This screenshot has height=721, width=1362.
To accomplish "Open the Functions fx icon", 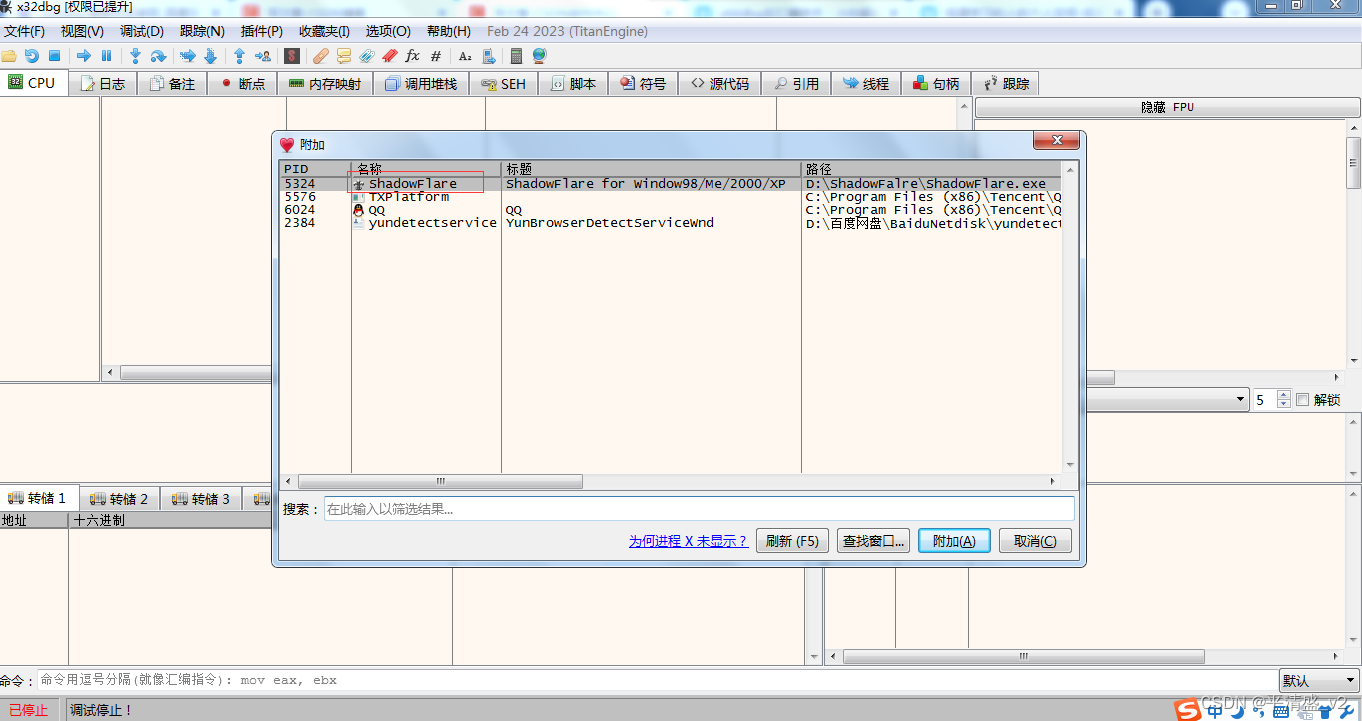I will click(x=412, y=56).
